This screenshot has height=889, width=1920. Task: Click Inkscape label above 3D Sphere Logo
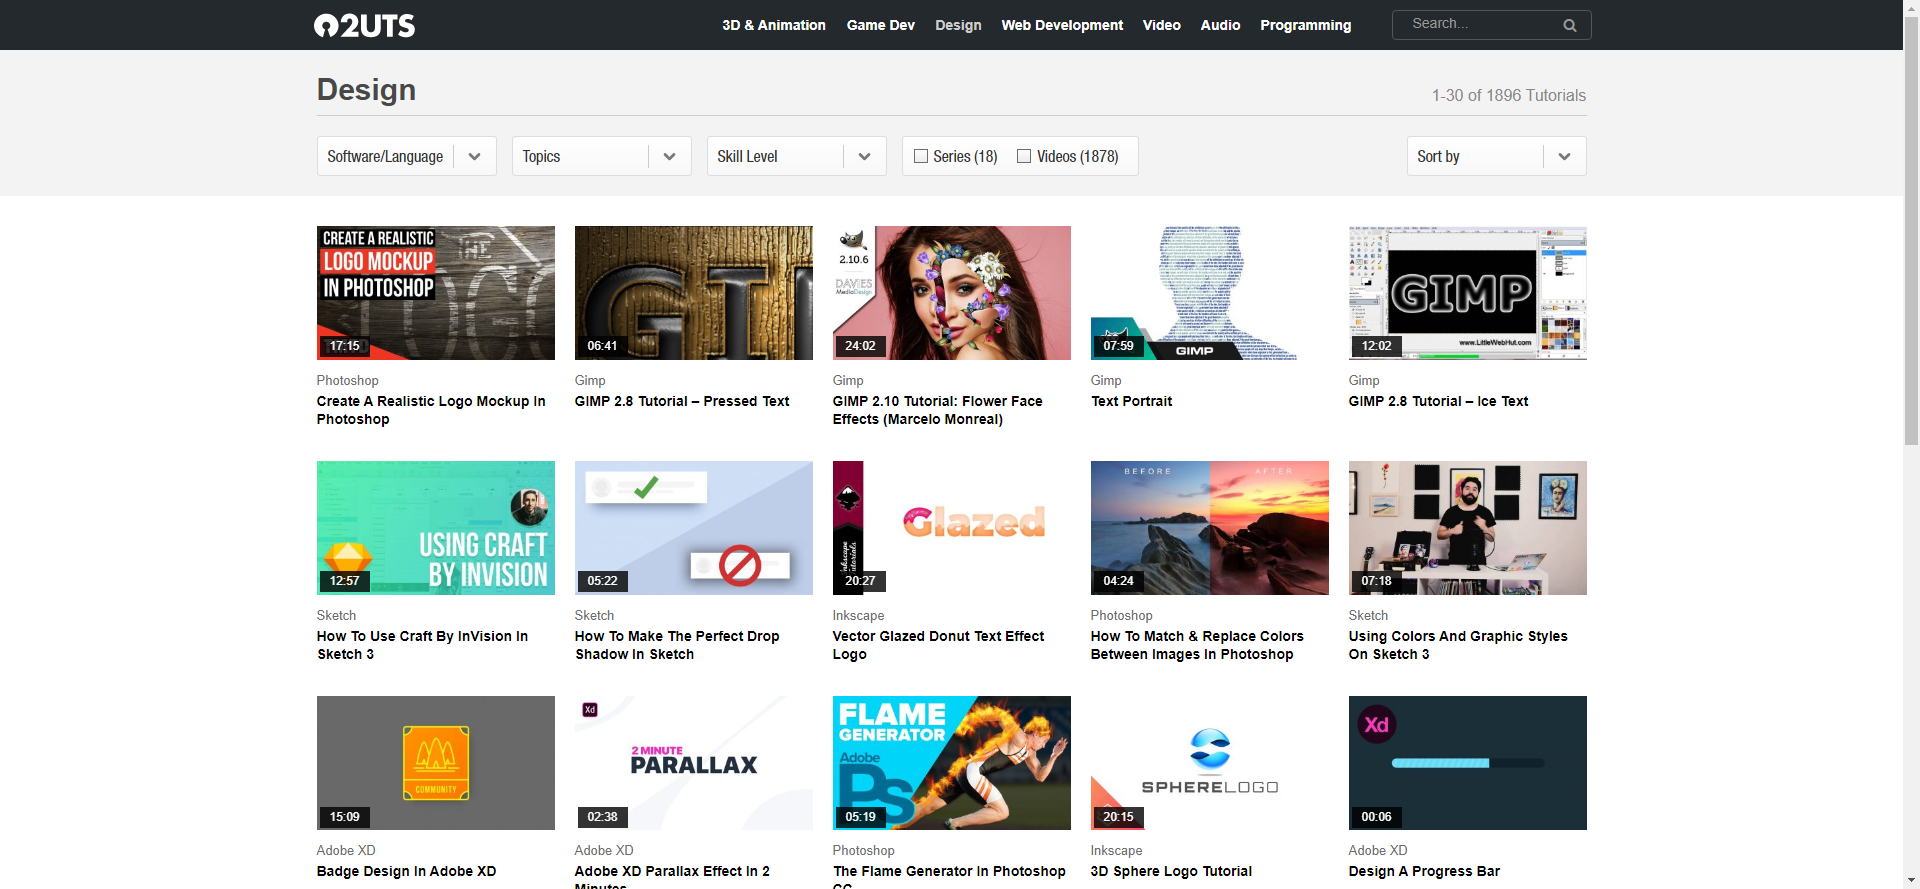point(1116,850)
